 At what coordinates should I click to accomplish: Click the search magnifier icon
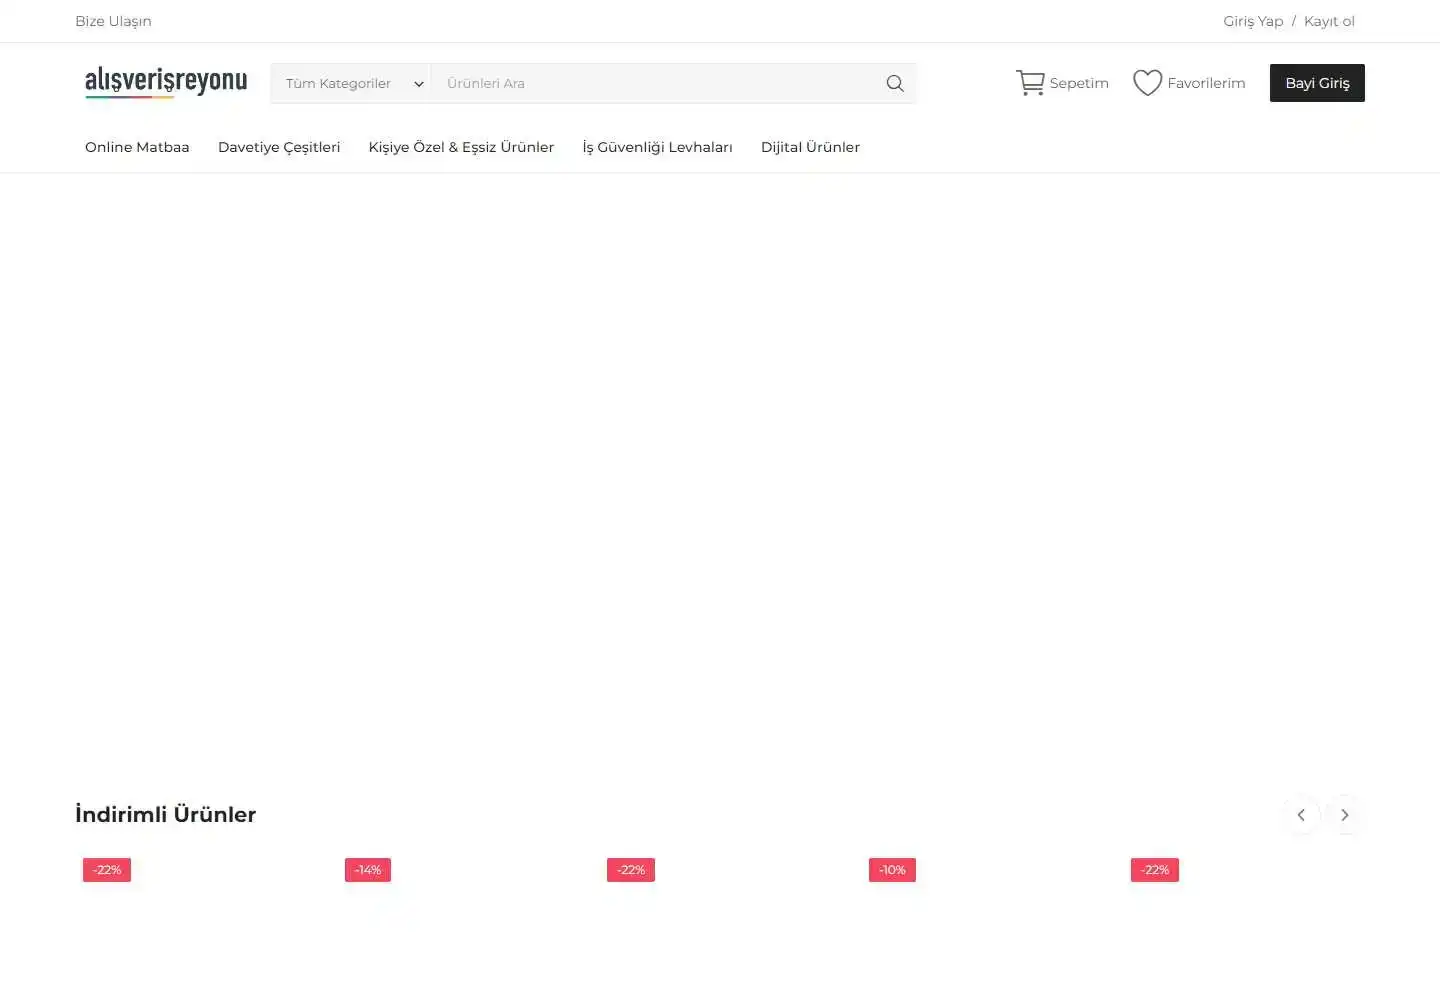895,83
